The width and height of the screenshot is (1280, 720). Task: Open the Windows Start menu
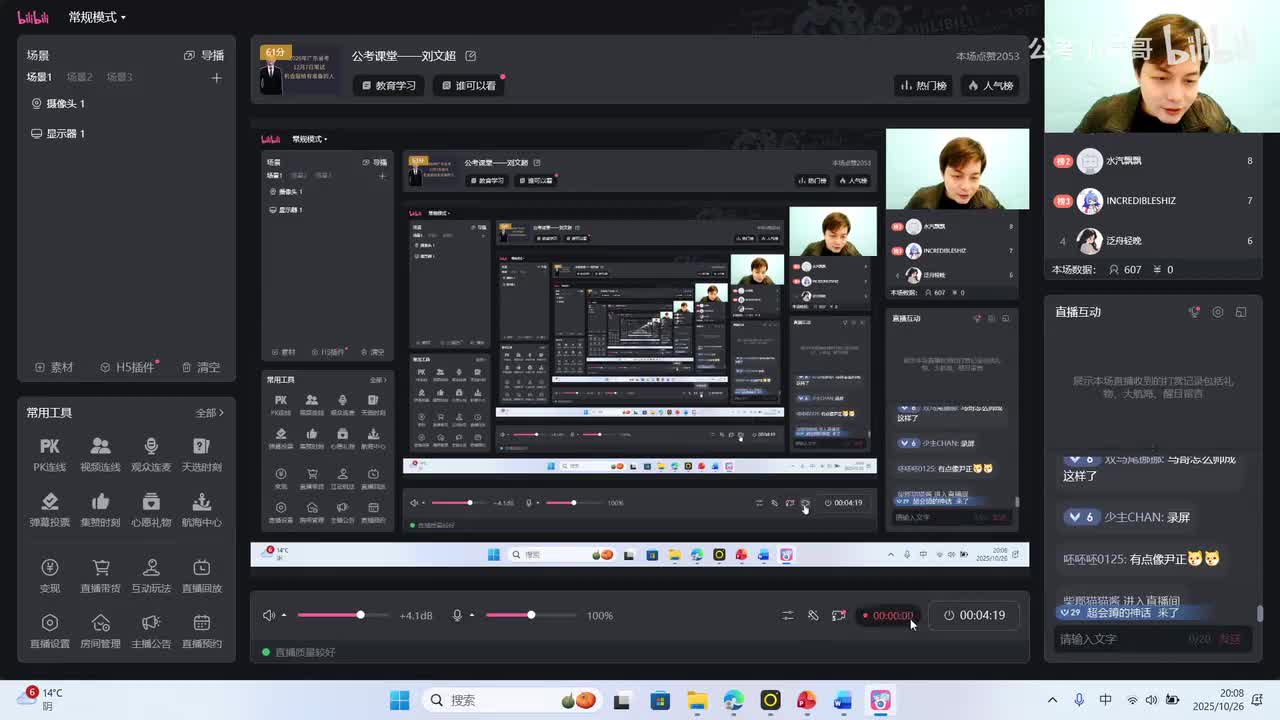click(399, 700)
